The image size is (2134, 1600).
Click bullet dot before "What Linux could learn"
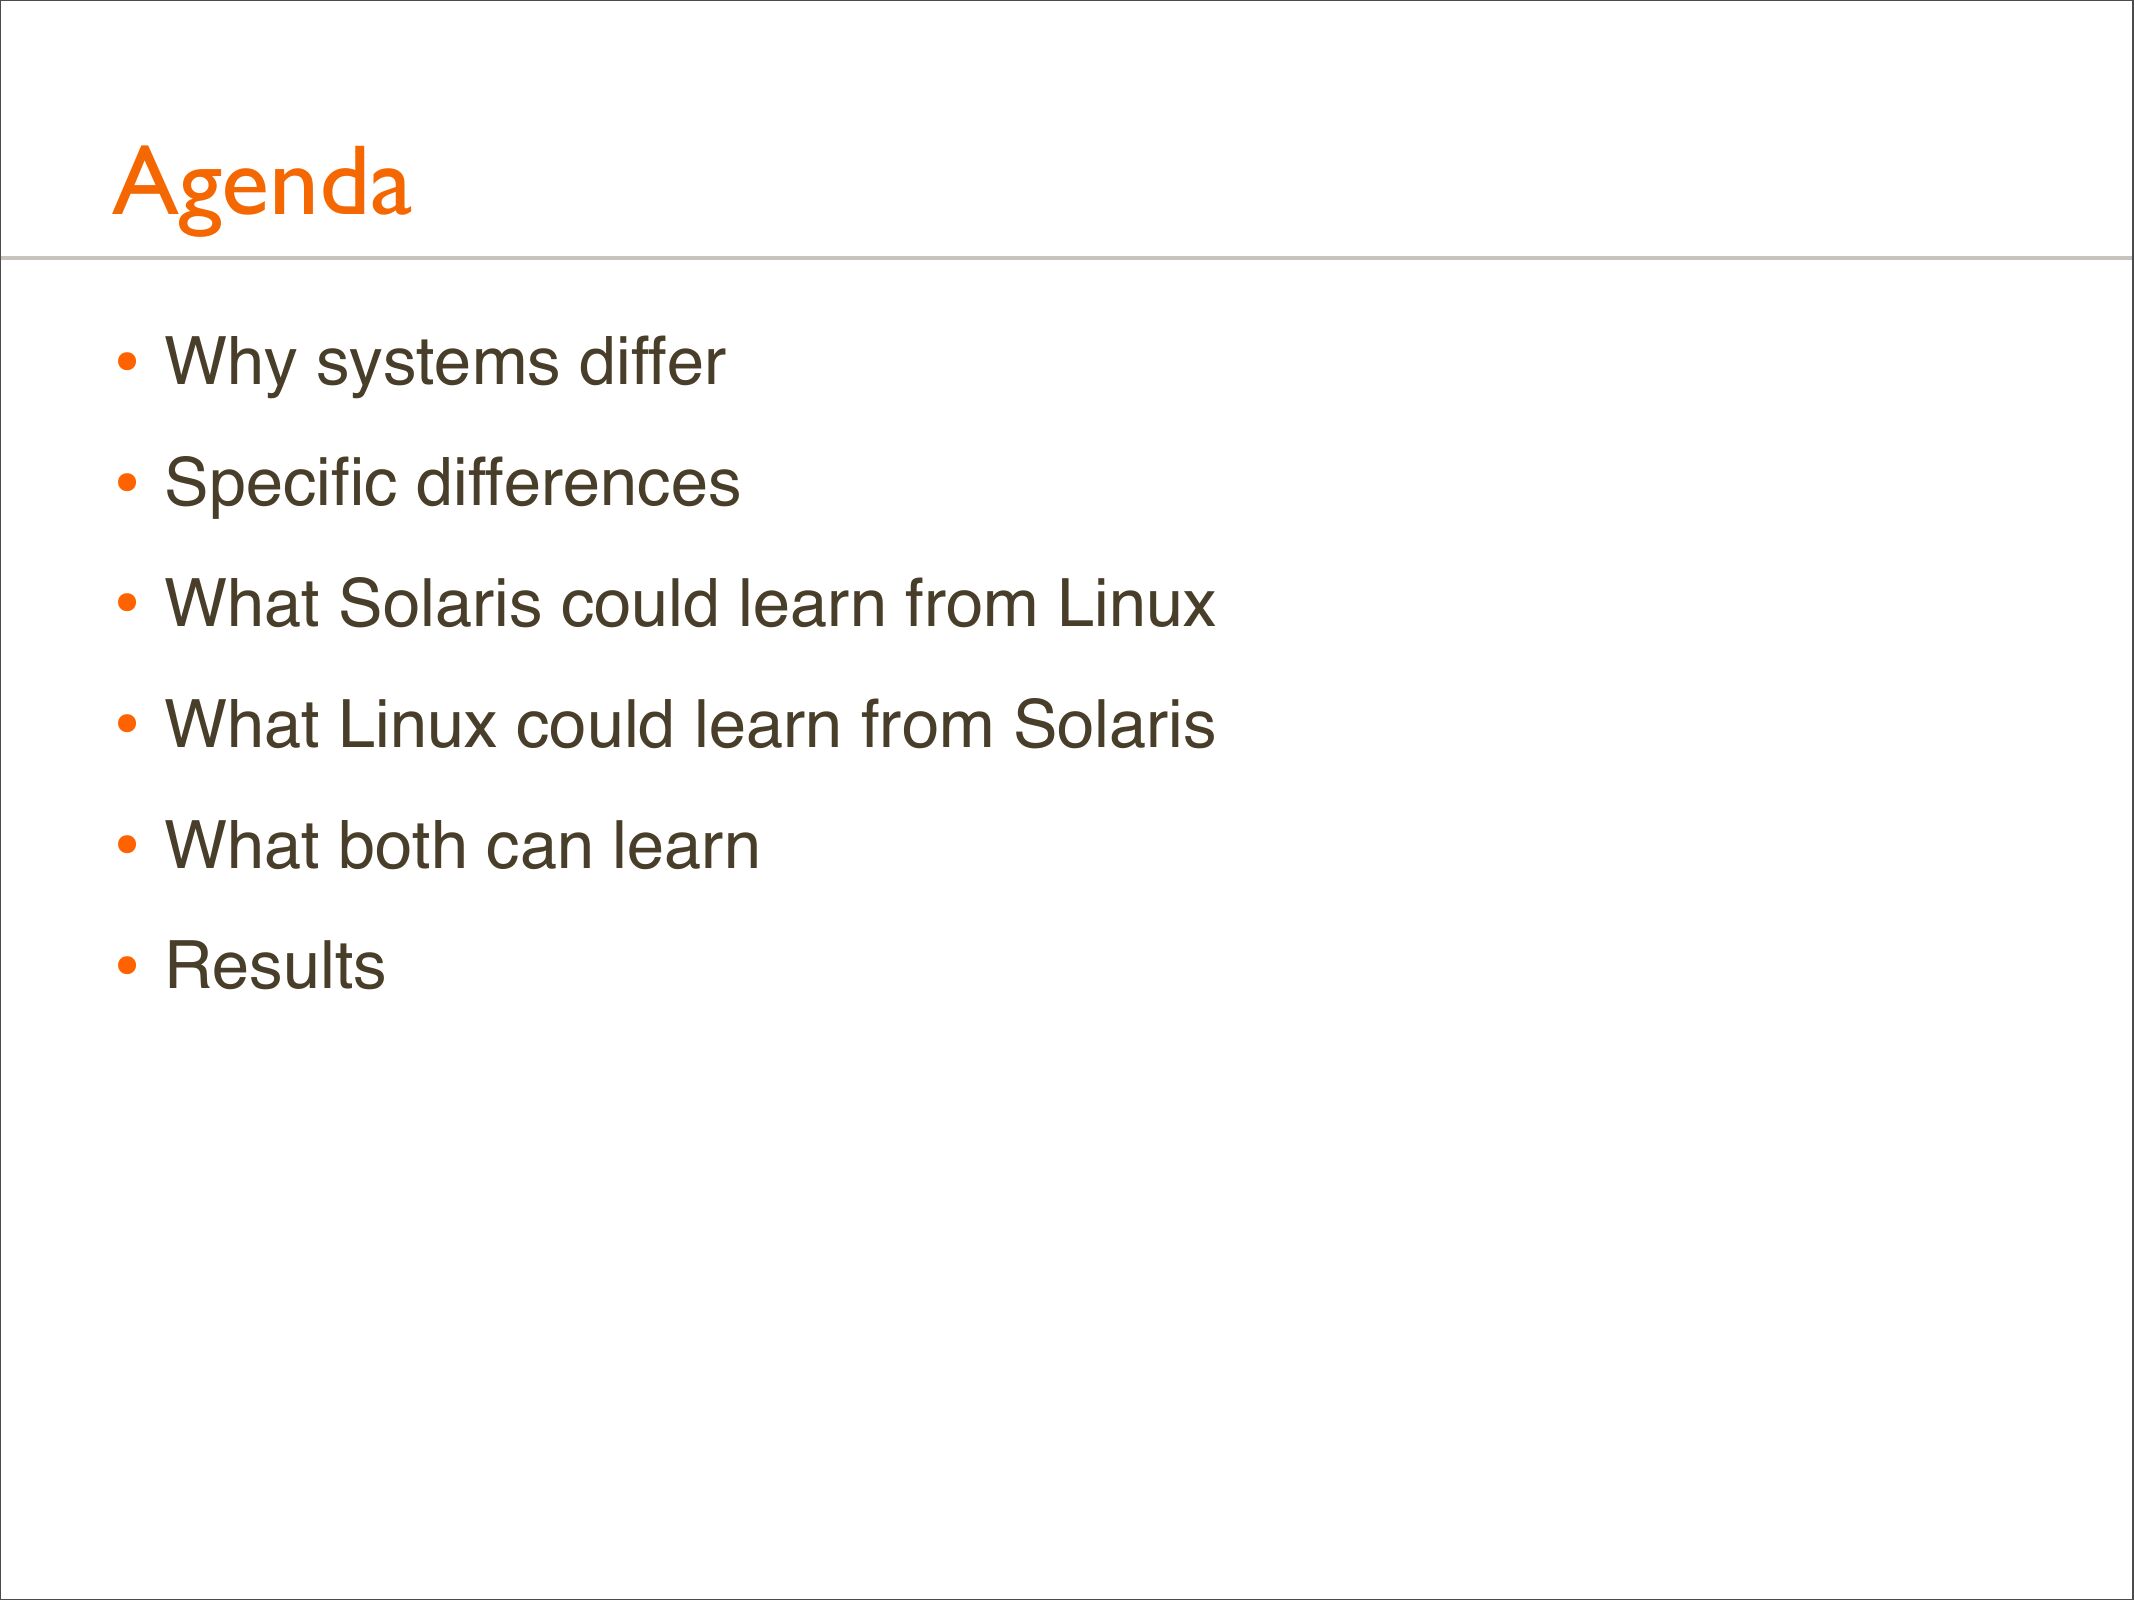[x=126, y=724]
